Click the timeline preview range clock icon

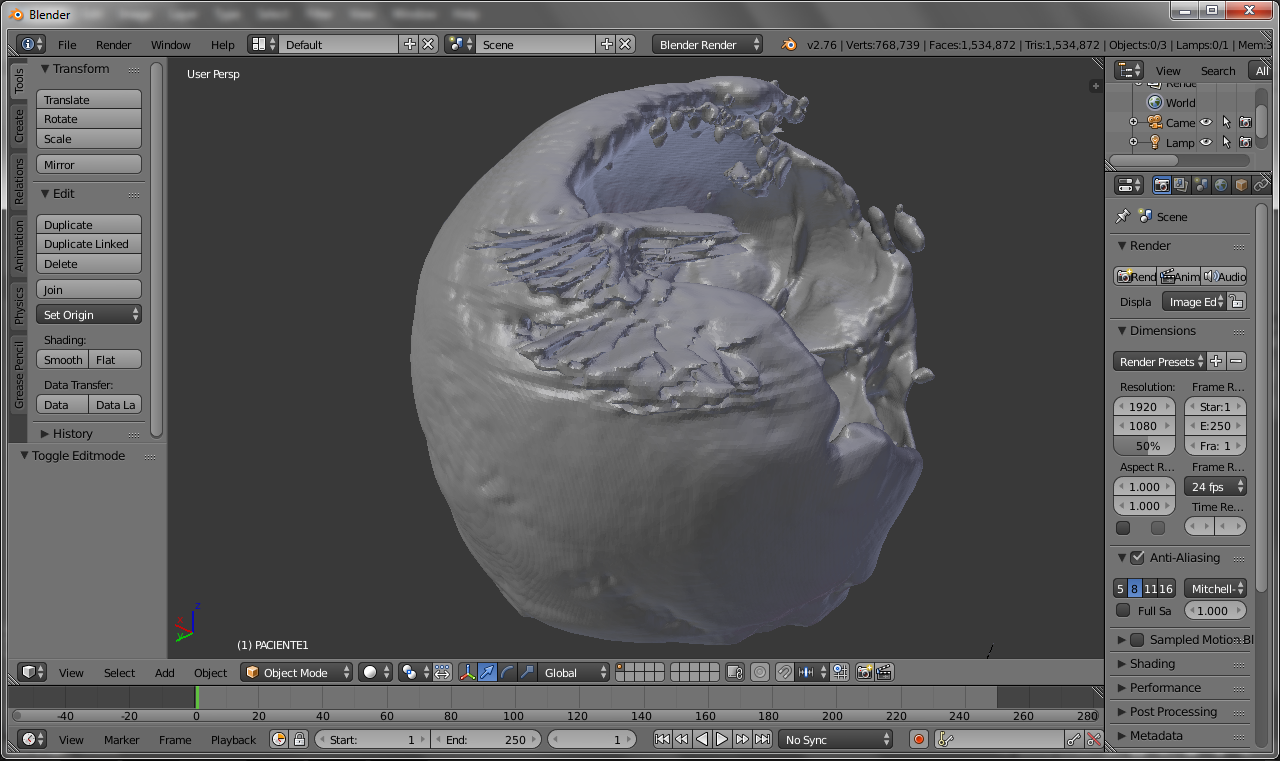278,740
